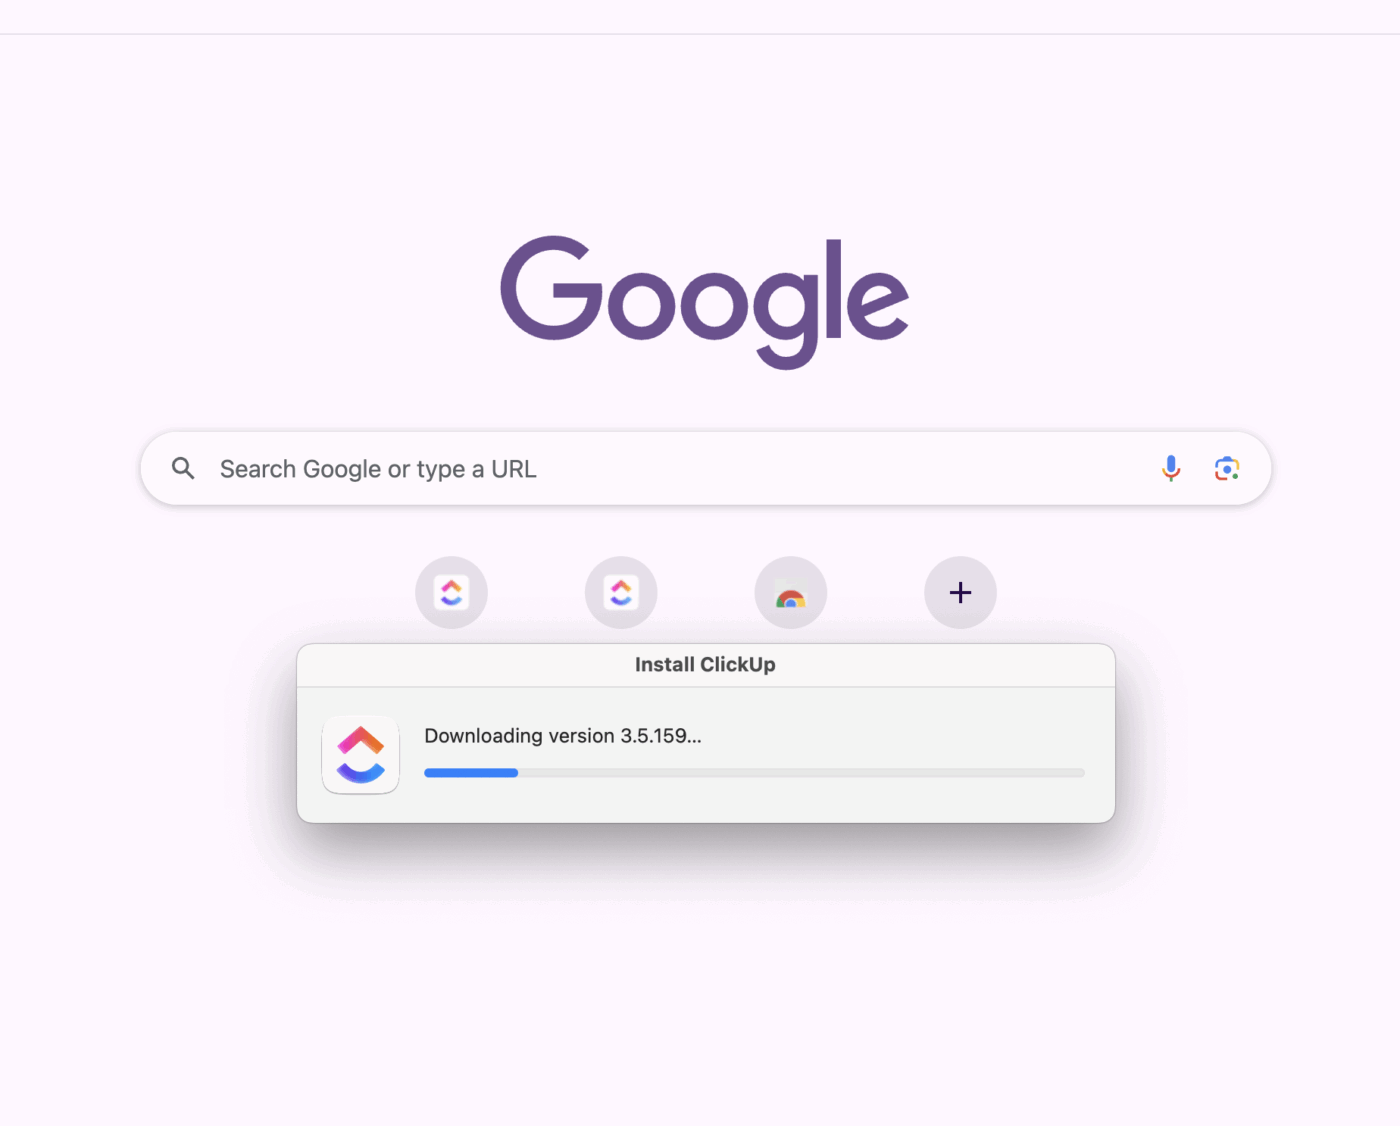The width and height of the screenshot is (1400, 1126).
Task: Click the voice search microphone icon
Action: (1171, 468)
